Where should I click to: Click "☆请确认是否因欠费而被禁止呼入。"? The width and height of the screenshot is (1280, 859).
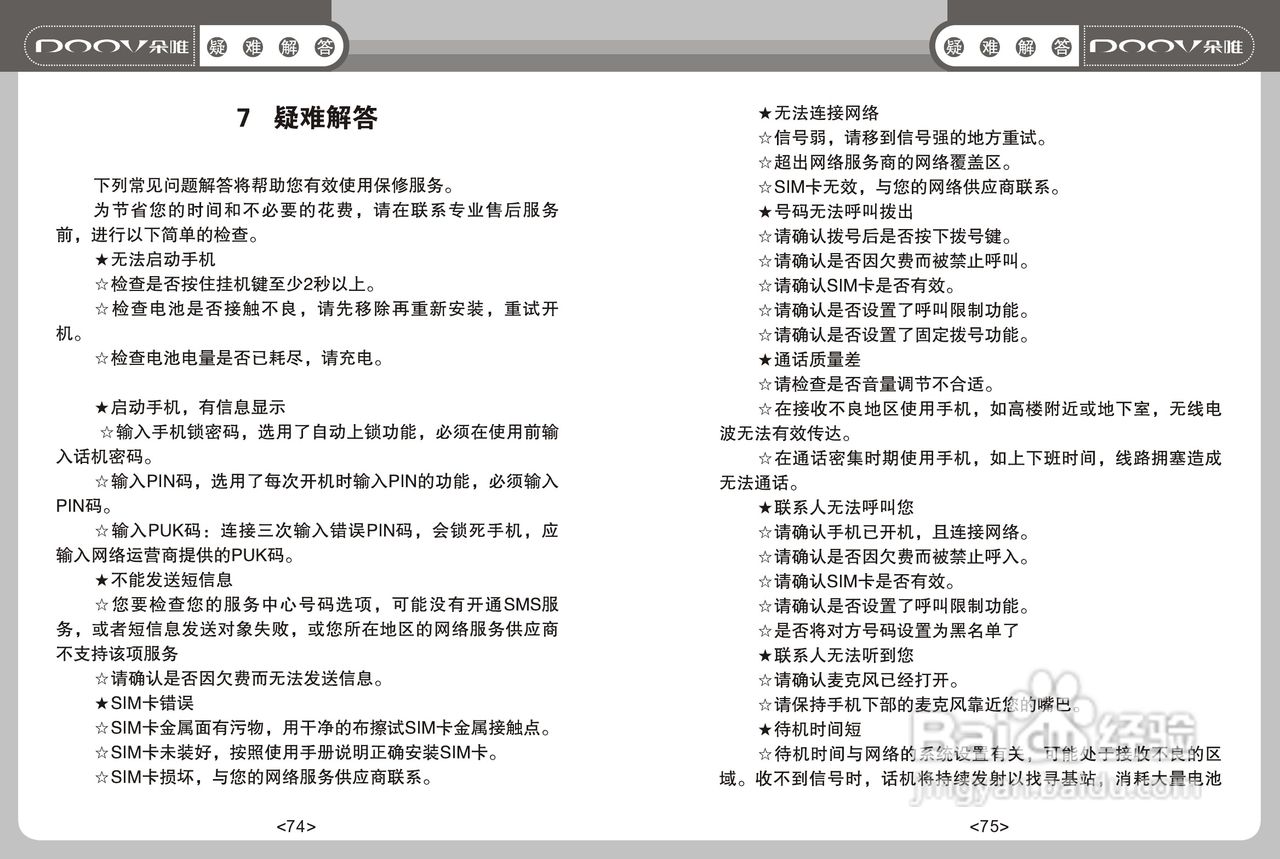tap(894, 557)
